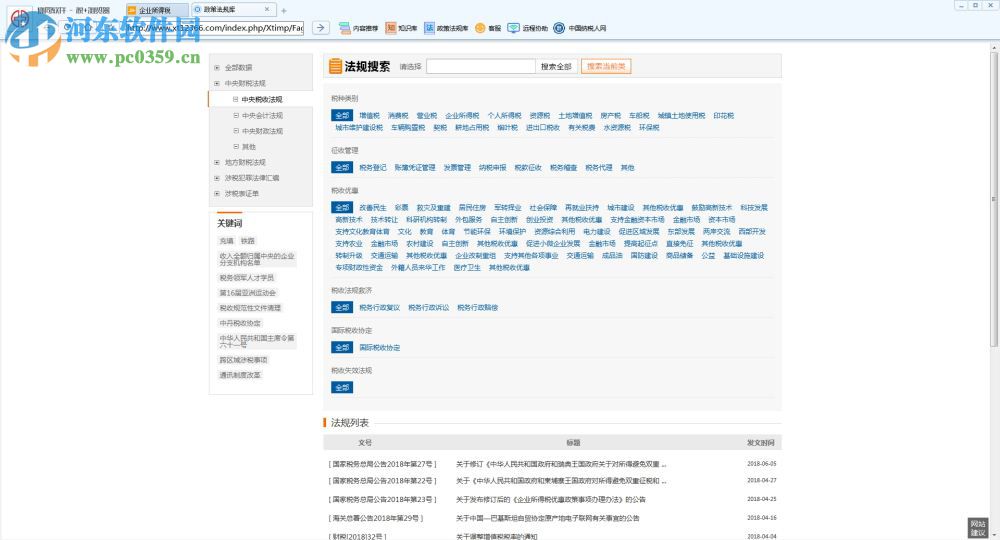
Task: Filter by 消费税 tax type
Action: (398, 115)
